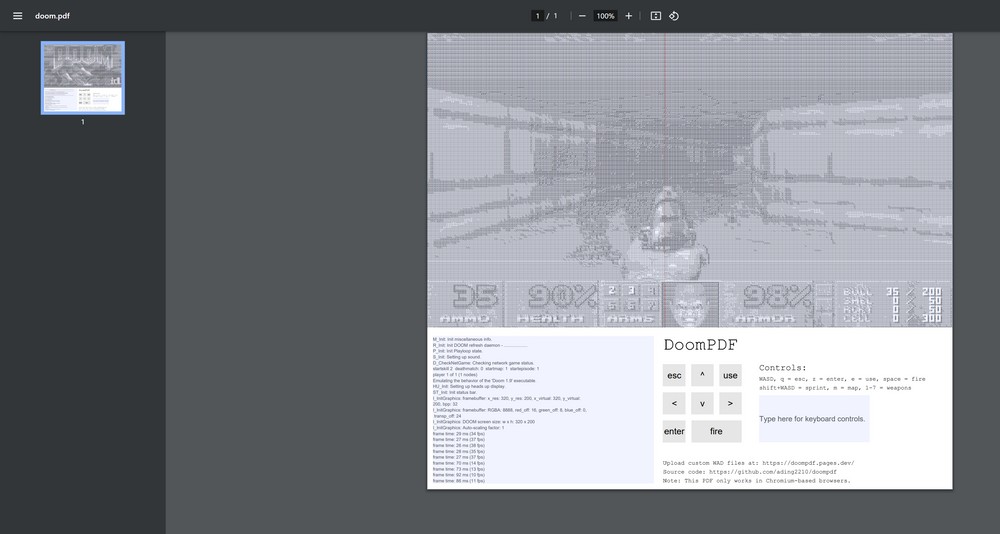The width and height of the screenshot is (1000, 534).
Task: Click the 'Source code' GitHub line
Action: pyautogui.click(x=749, y=472)
